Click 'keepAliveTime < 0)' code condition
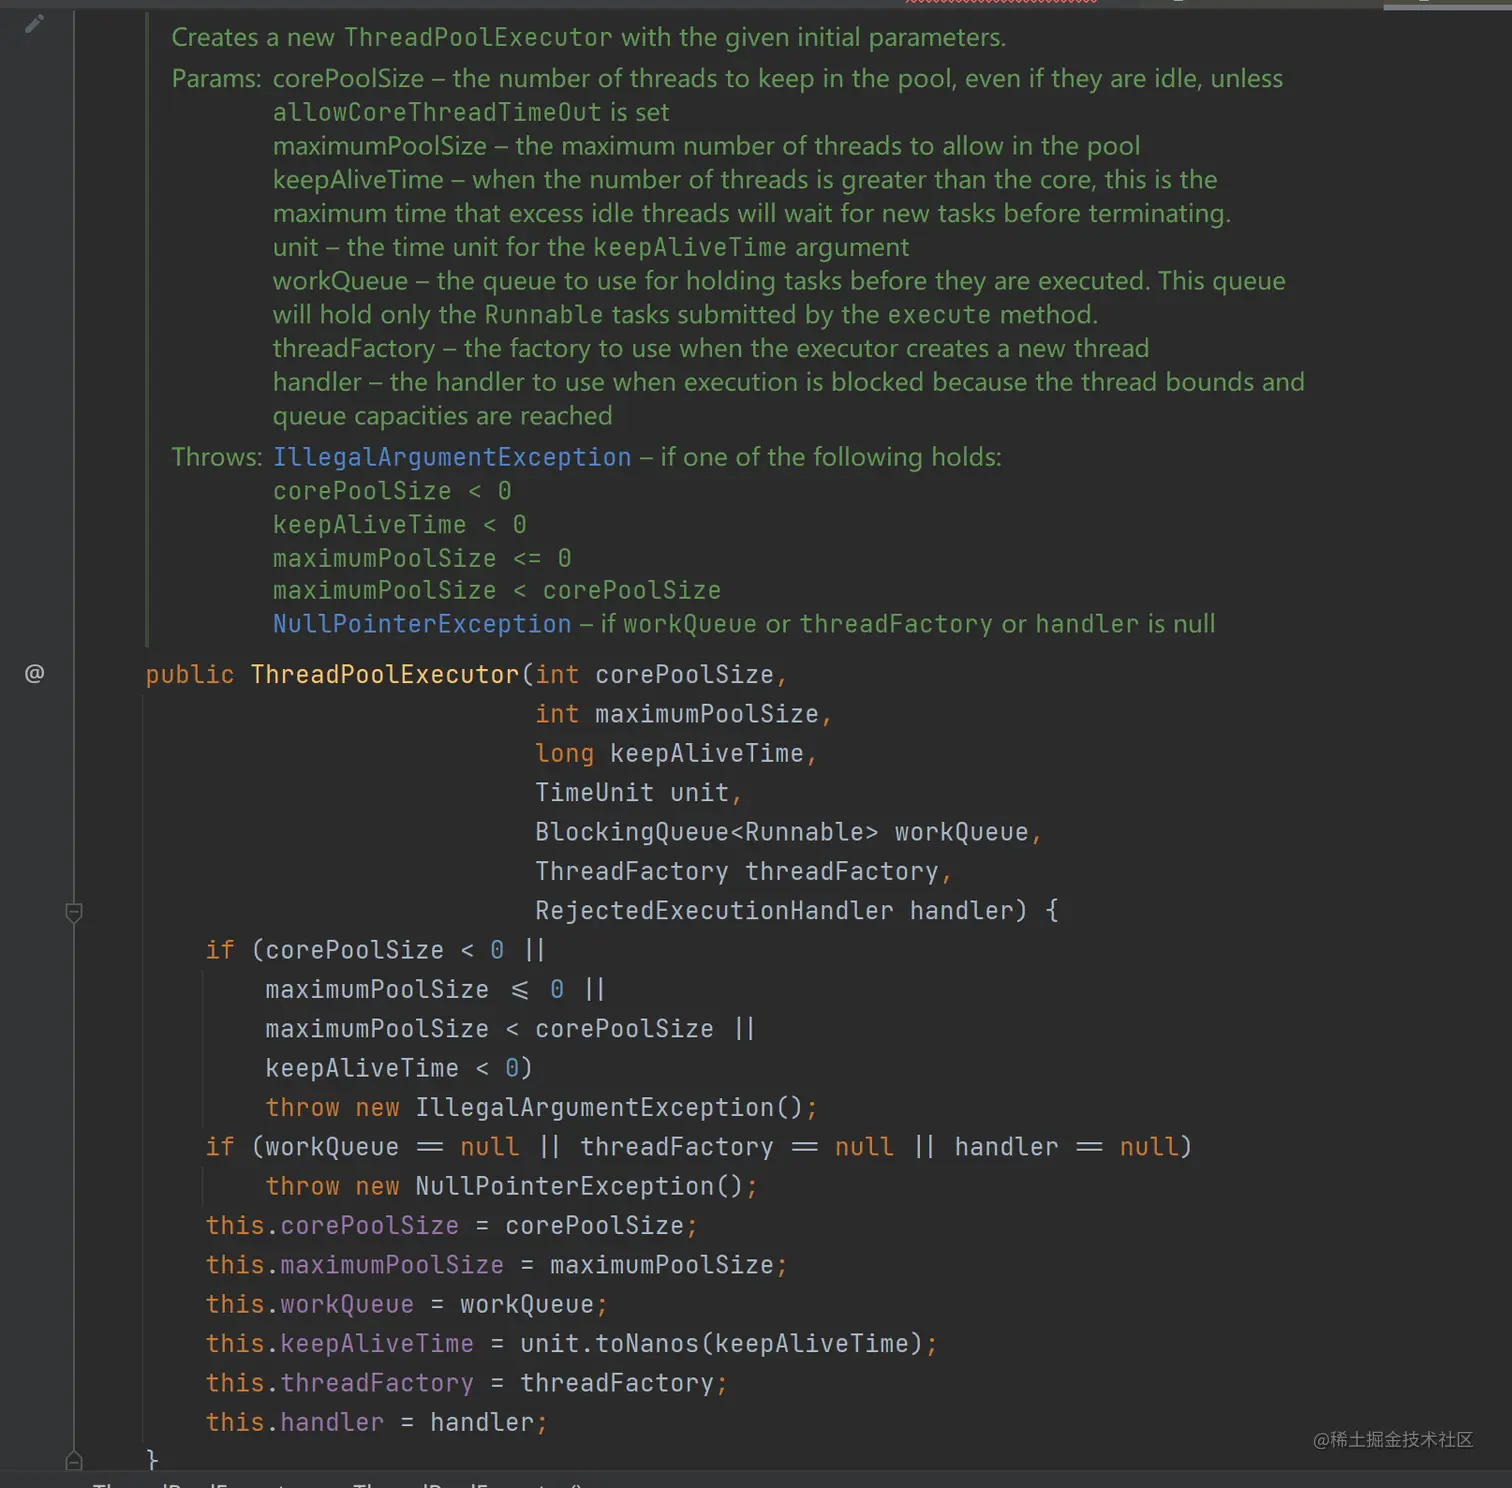1512x1488 pixels. pos(398,1069)
